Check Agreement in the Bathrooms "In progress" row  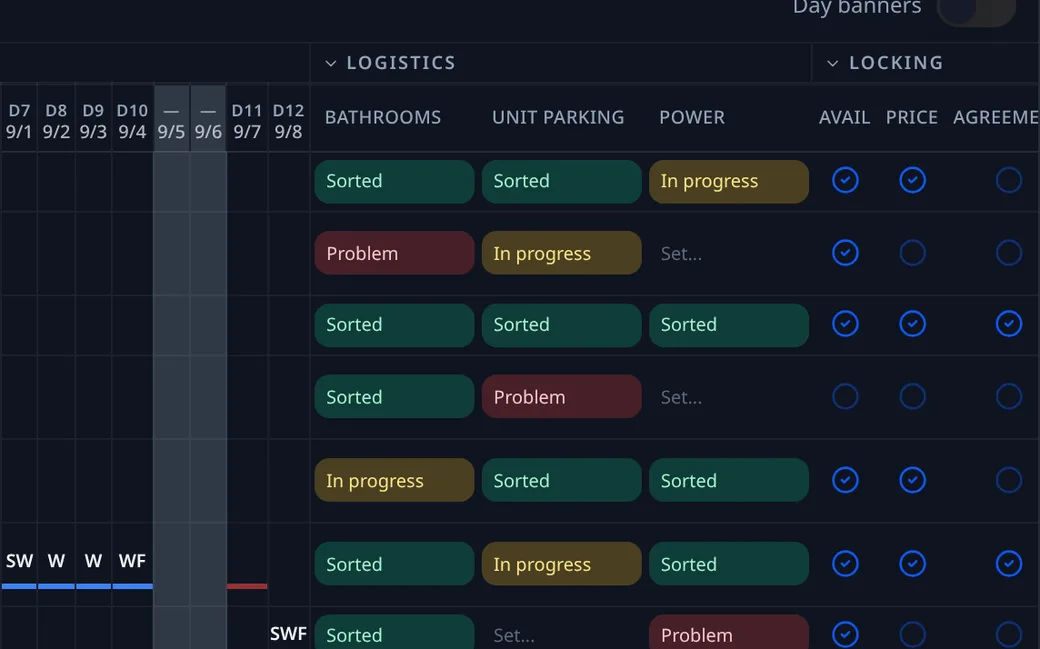(1009, 480)
